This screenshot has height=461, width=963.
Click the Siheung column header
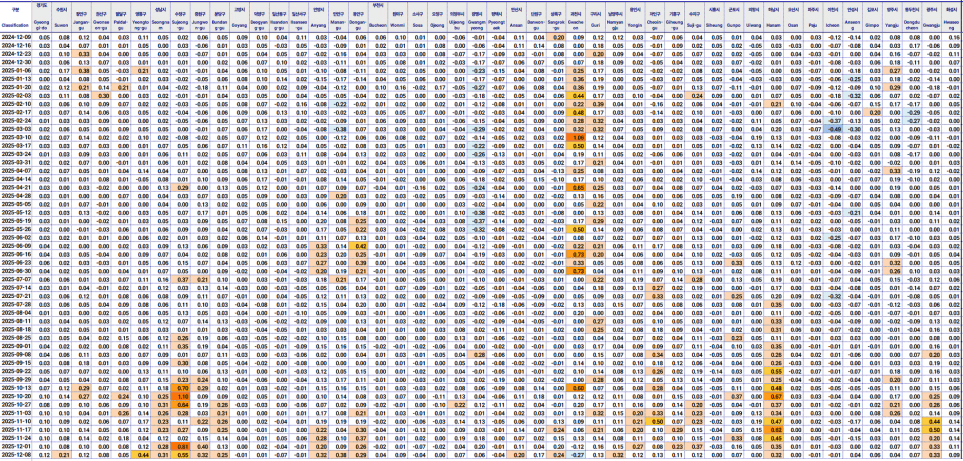click(716, 18)
